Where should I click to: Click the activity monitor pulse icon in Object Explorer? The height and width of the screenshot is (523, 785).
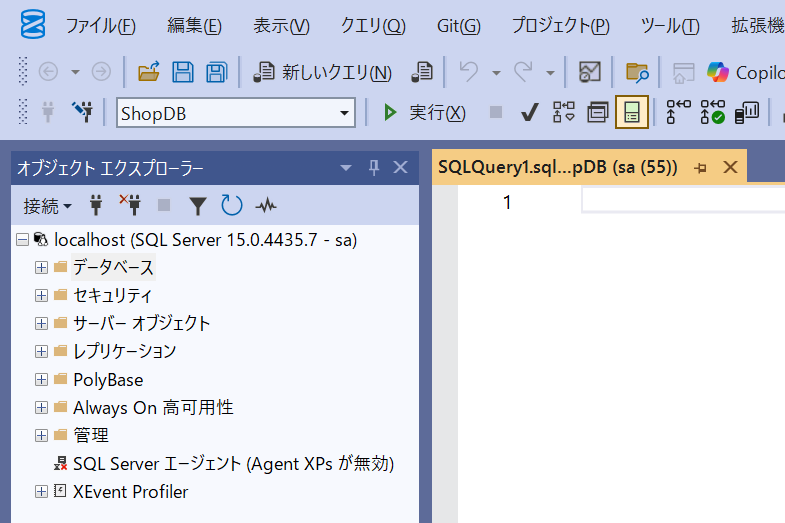(x=266, y=205)
